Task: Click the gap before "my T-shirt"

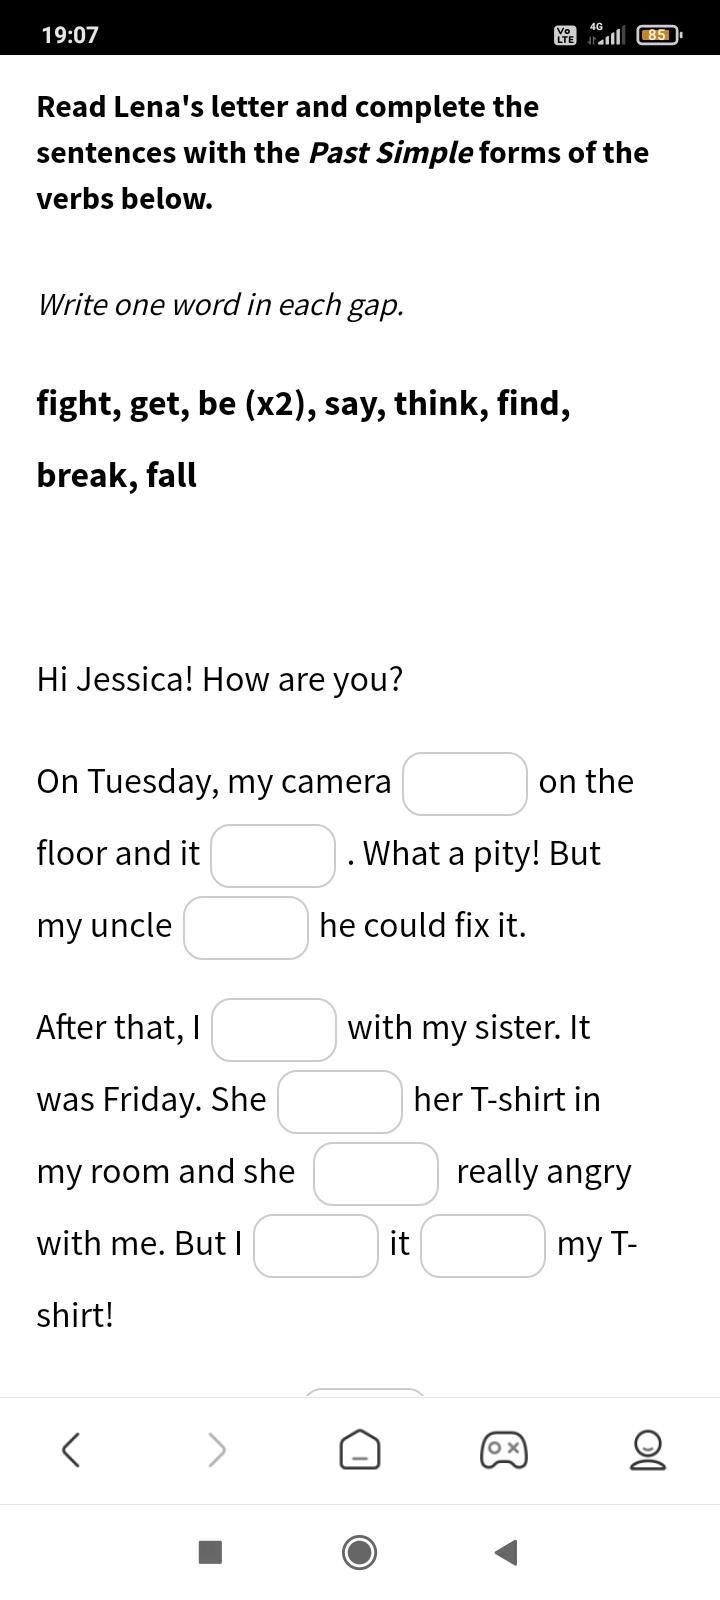Action: pos(483,1246)
